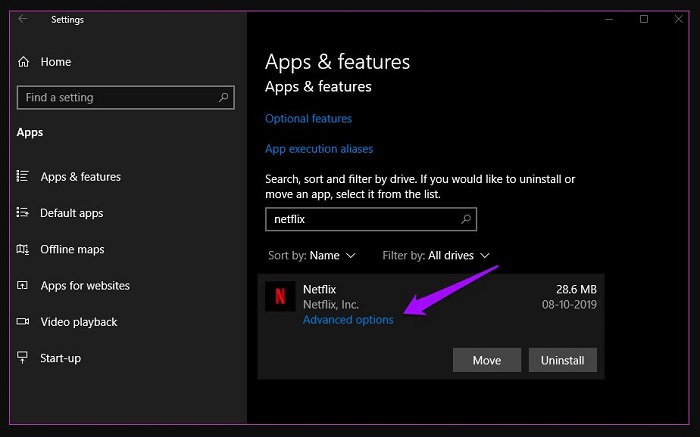
Task: Click the Find a setting search field
Action: coord(125,97)
